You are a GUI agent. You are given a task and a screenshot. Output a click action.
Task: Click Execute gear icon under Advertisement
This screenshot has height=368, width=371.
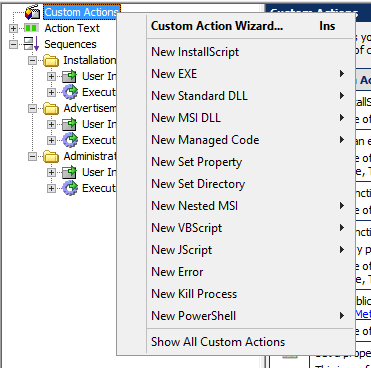pos(70,140)
